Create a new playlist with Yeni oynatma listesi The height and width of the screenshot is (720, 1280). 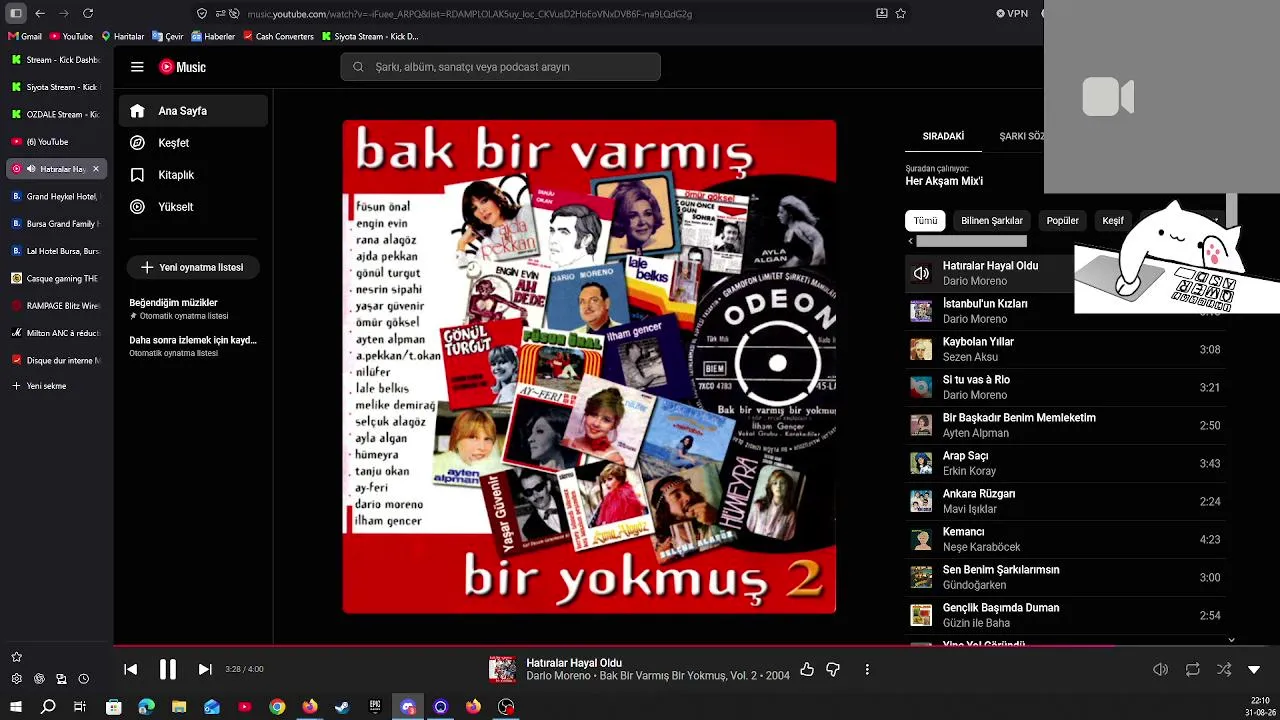(x=192, y=267)
